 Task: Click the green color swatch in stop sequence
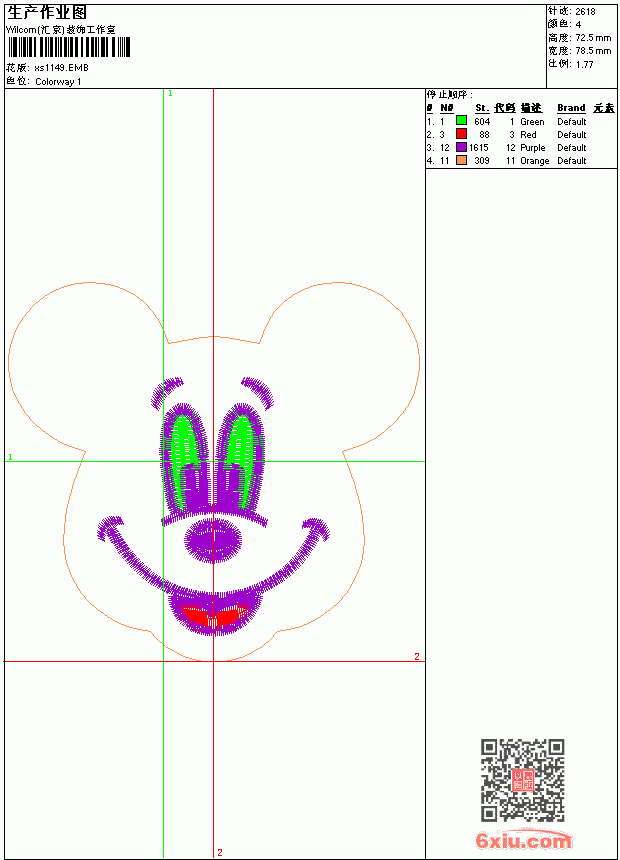pos(461,121)
